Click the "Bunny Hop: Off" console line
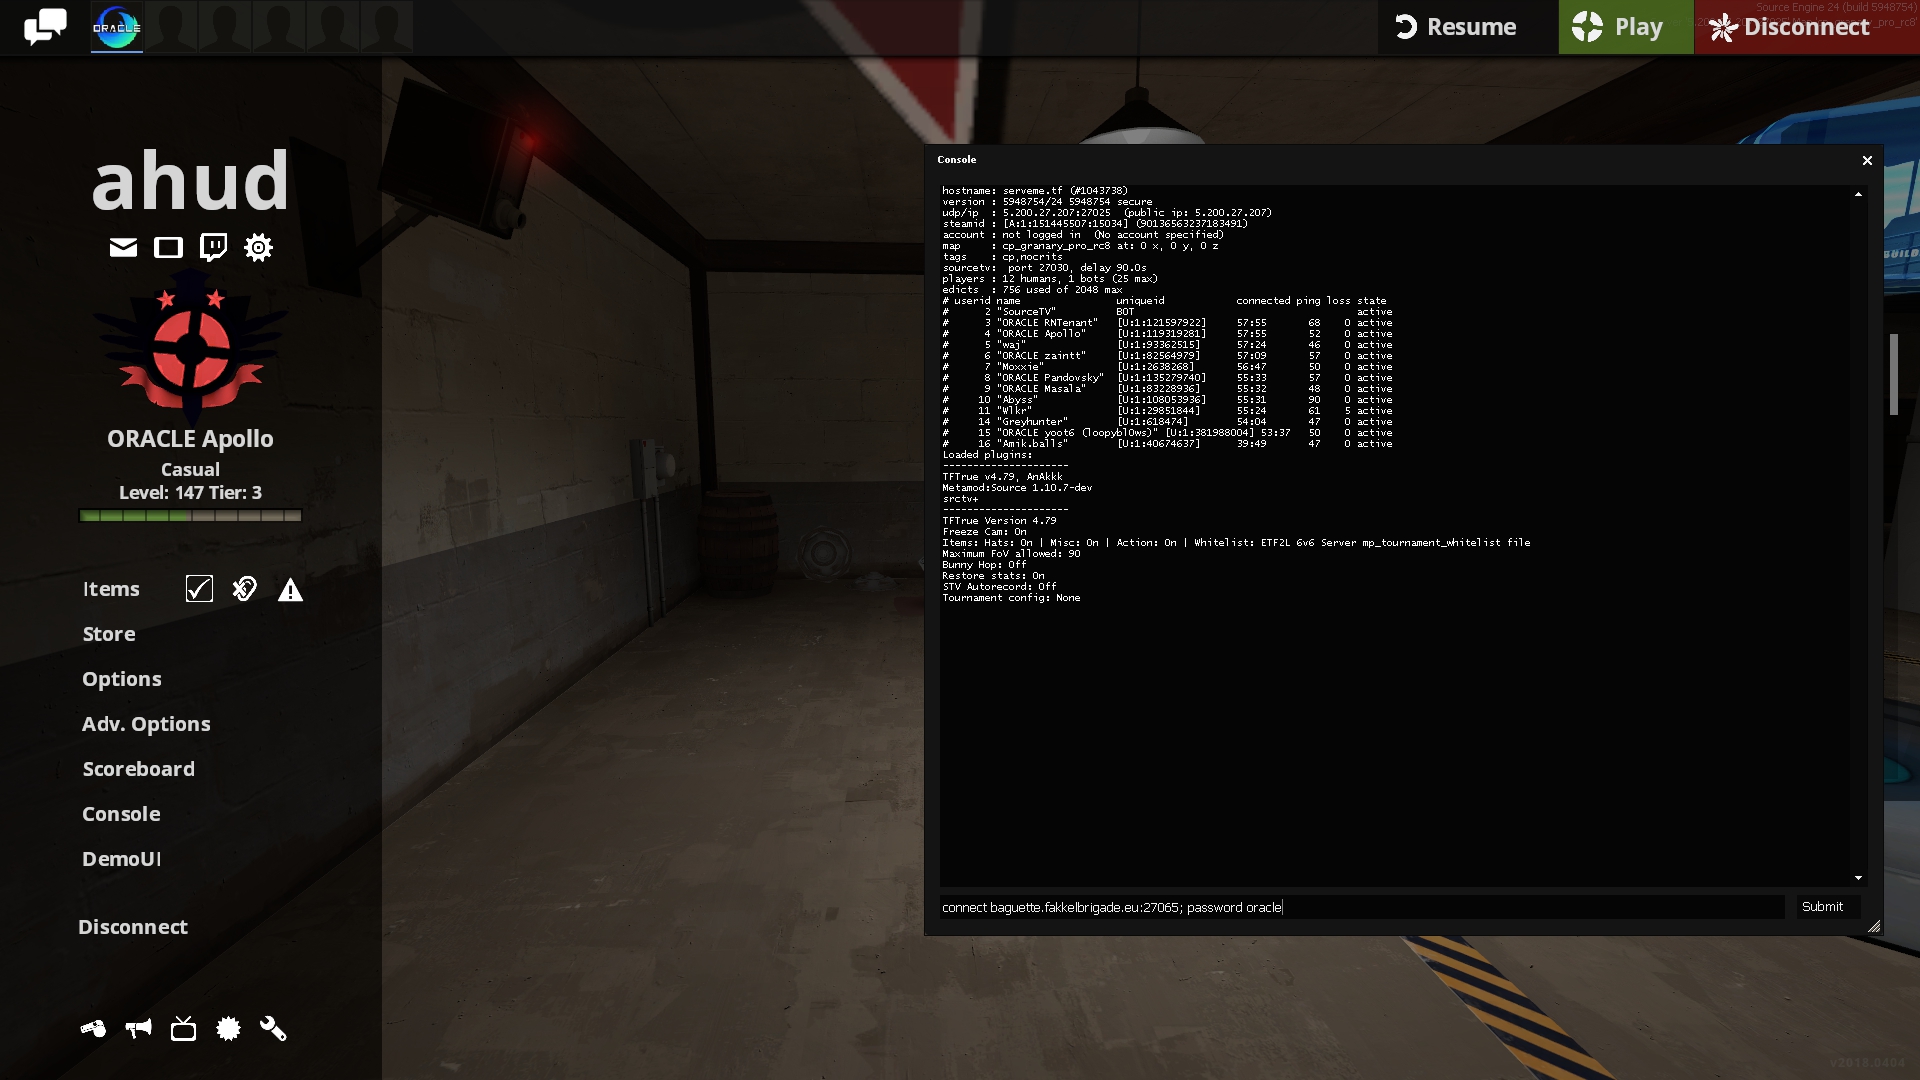1920x1080 pixels. 984,565
